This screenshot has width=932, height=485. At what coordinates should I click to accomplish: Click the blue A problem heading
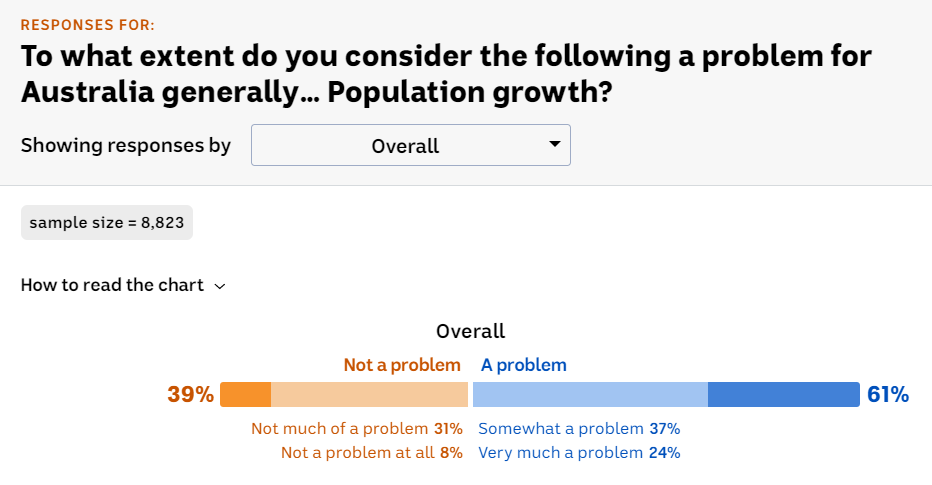point(523,365)
